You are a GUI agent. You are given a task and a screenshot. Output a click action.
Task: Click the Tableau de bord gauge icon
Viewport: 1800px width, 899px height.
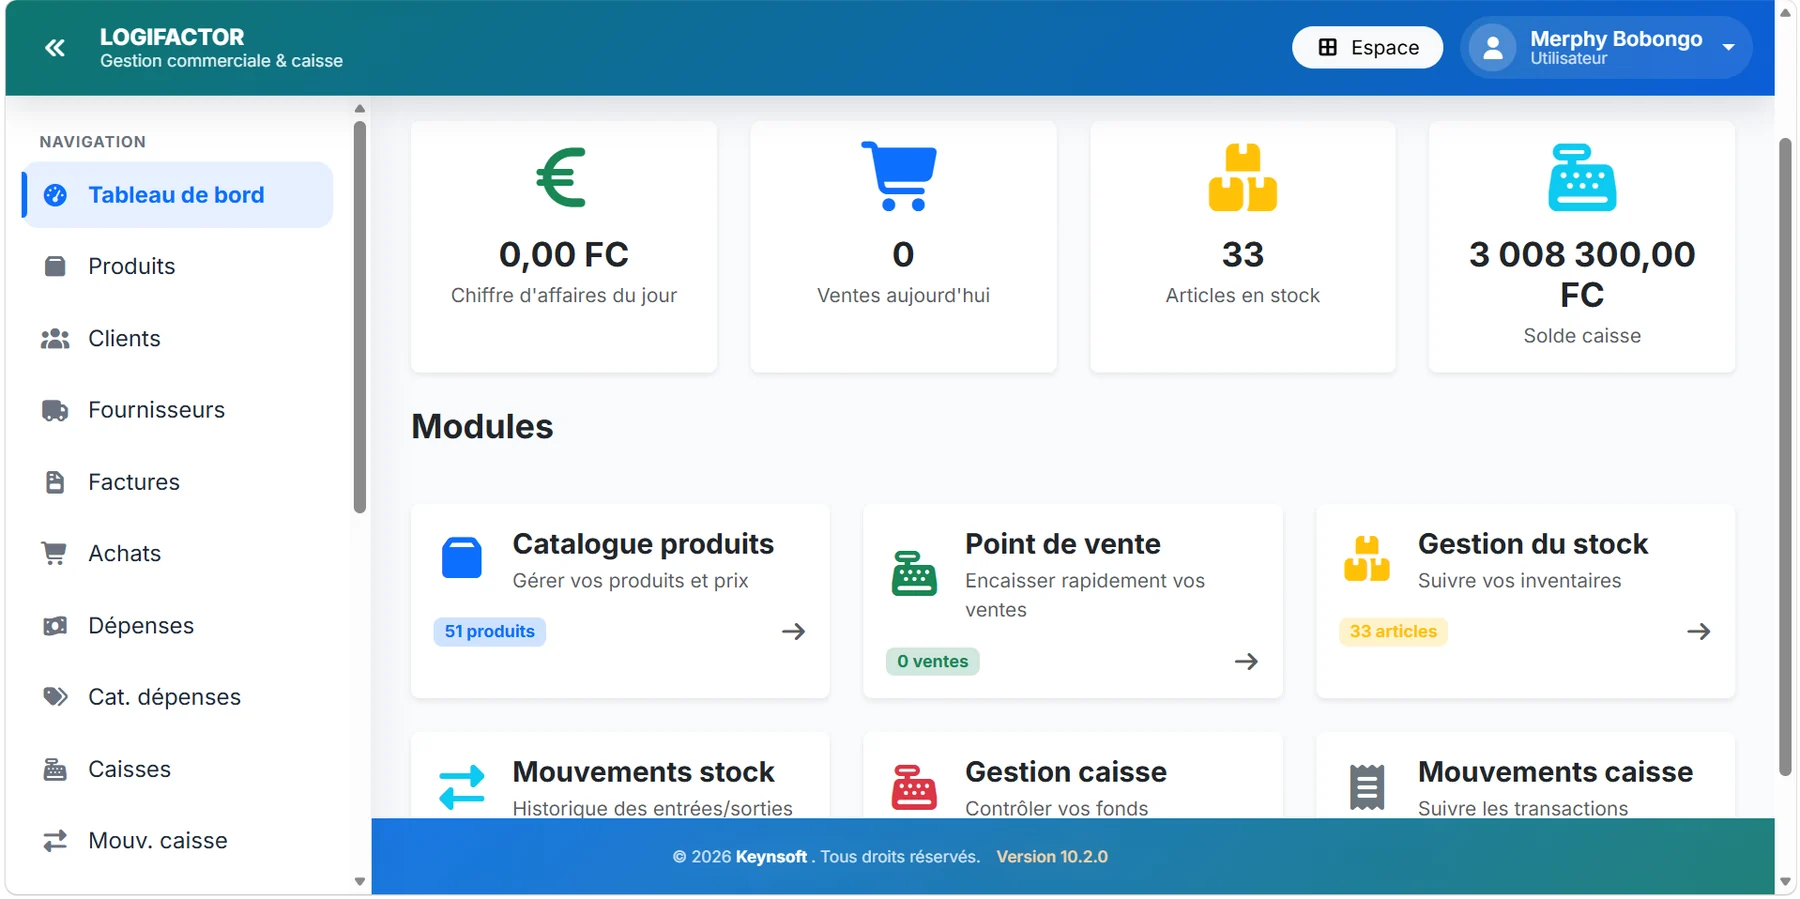(x=55, y=195)
